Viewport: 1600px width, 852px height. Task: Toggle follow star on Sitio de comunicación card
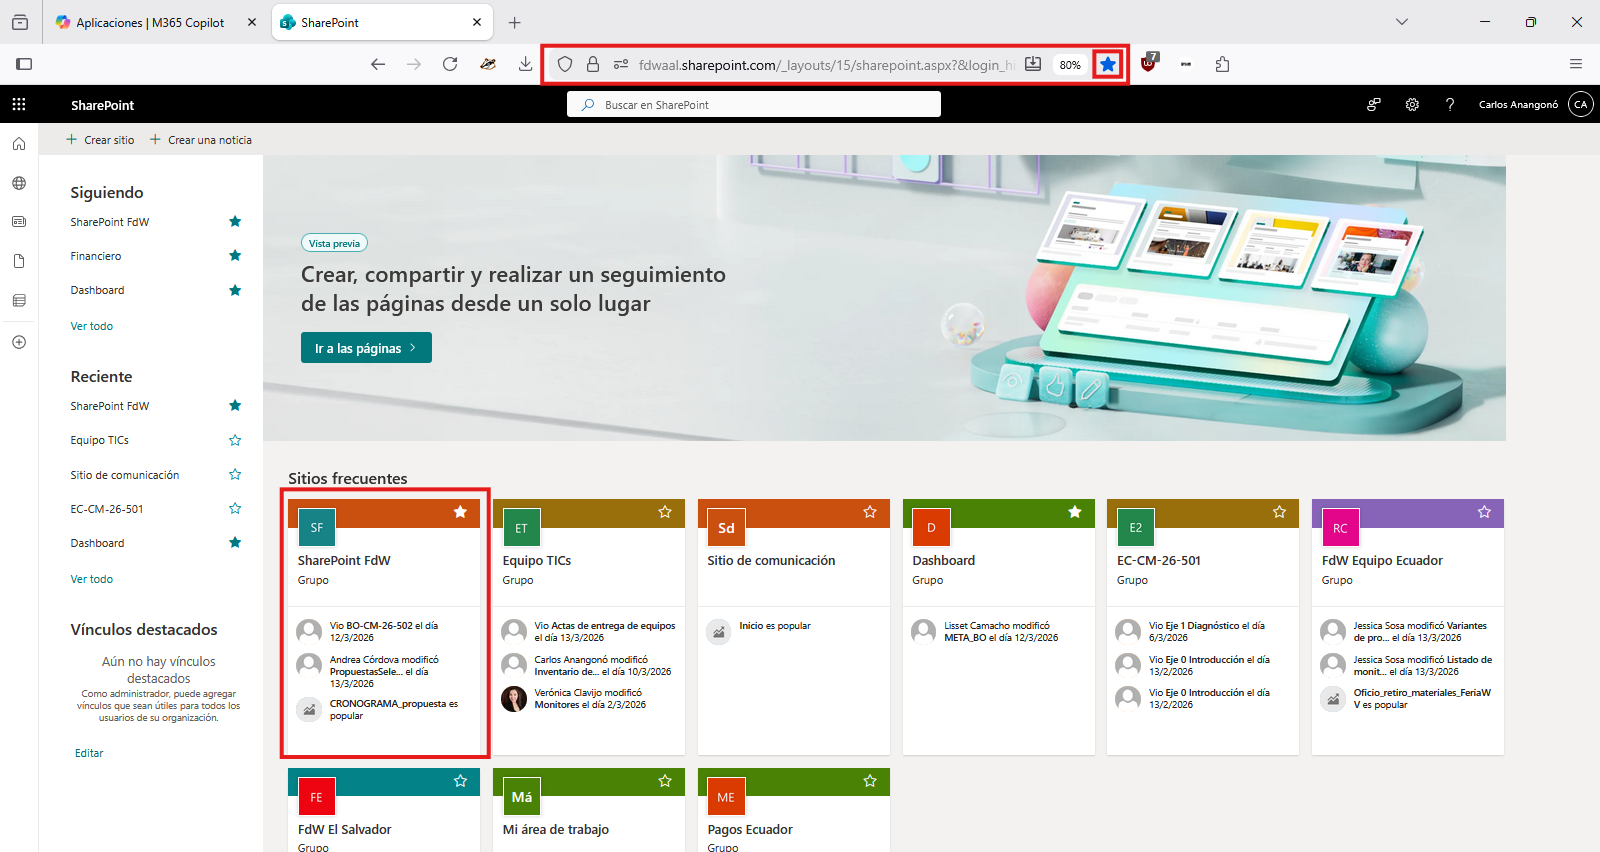870,512
